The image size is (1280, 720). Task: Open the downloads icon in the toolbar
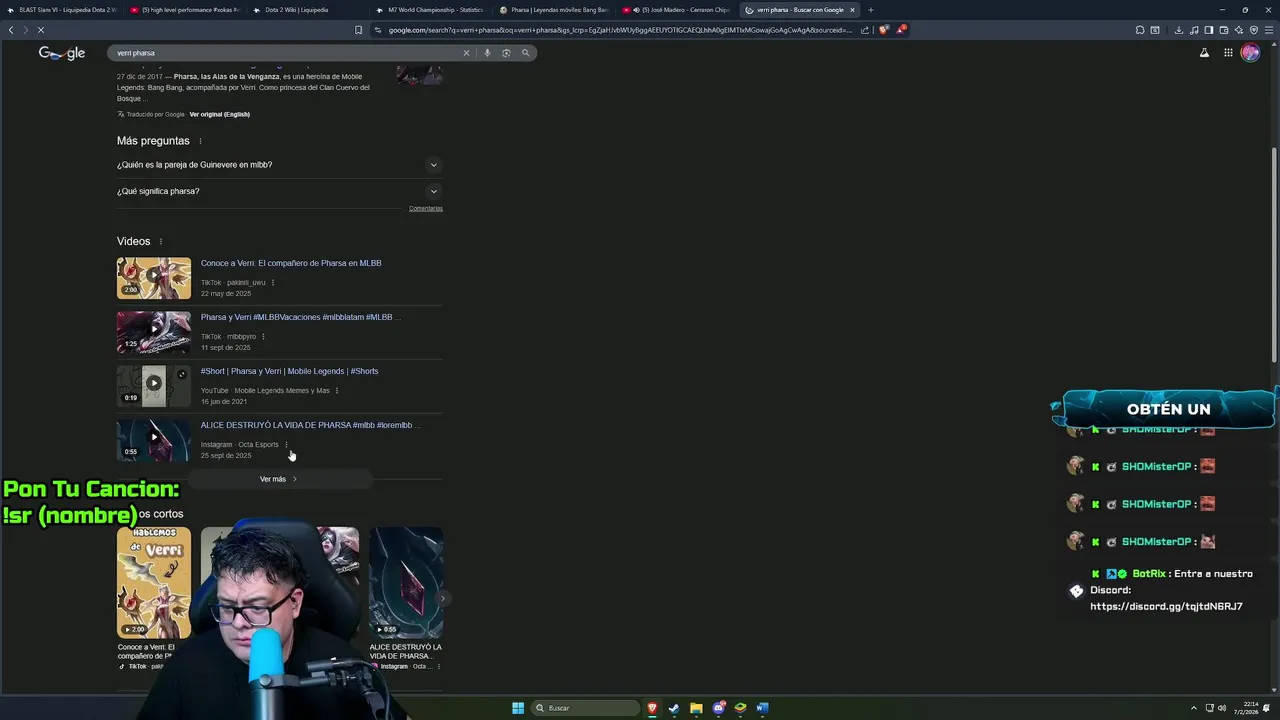coord(1180,30)
